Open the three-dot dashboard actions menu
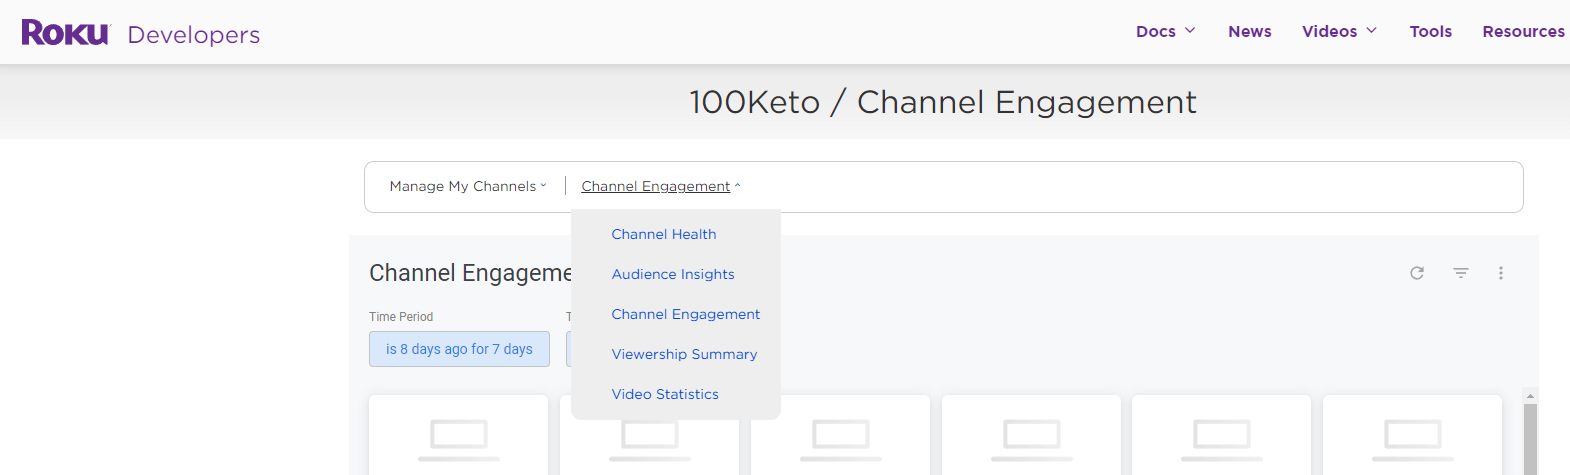The image size is (1570, 475). click(1501, 273)
